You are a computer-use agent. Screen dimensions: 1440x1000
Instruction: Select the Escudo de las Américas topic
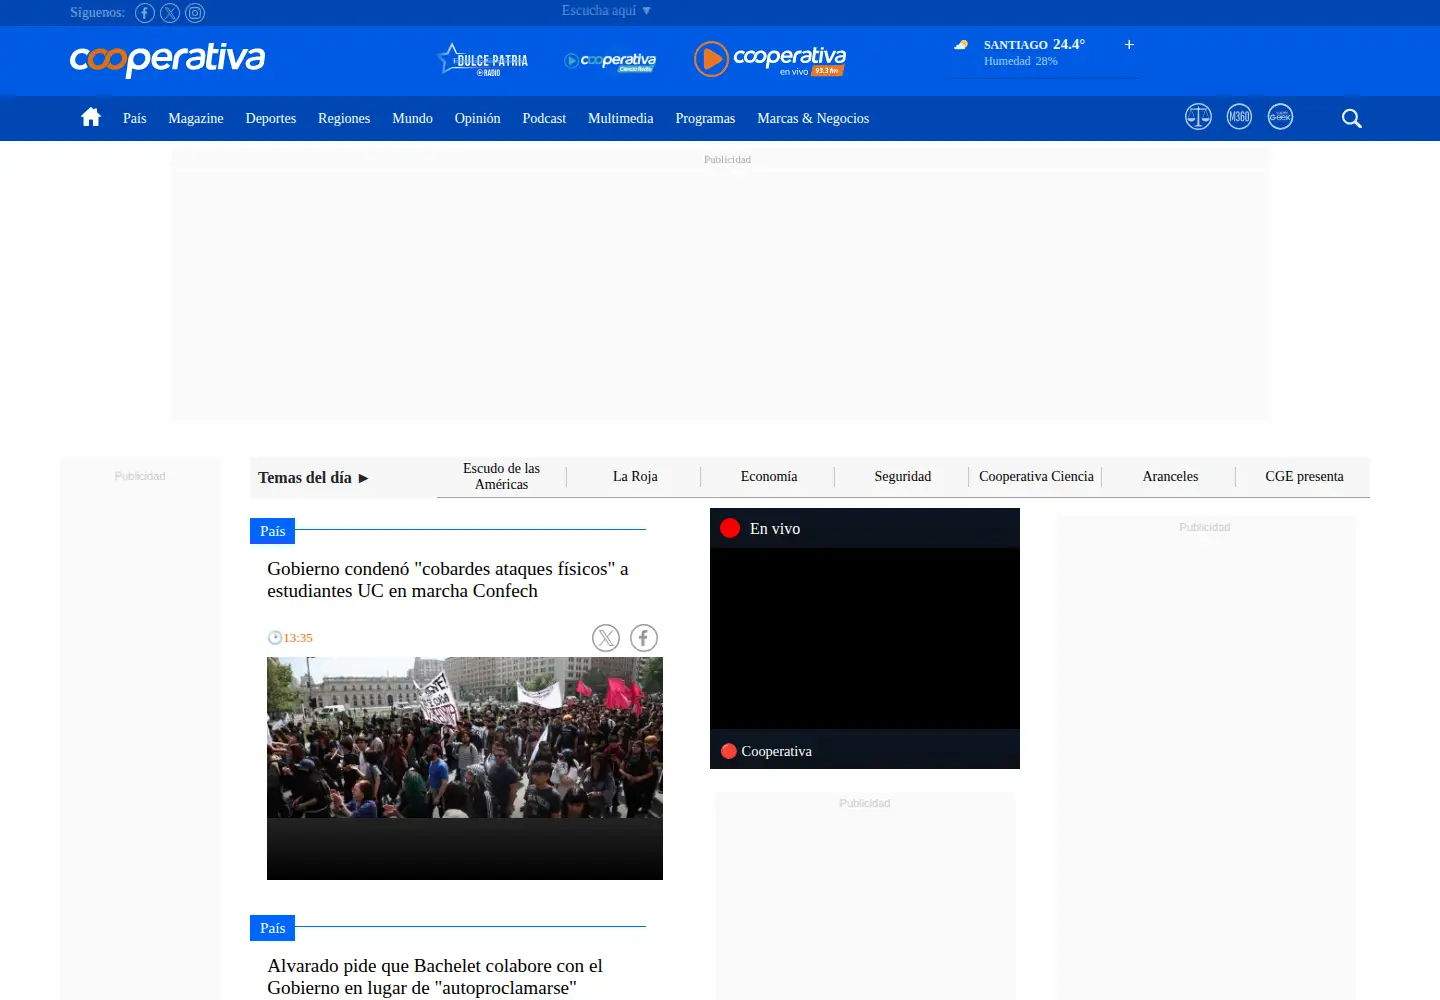(x=501, y=476)
